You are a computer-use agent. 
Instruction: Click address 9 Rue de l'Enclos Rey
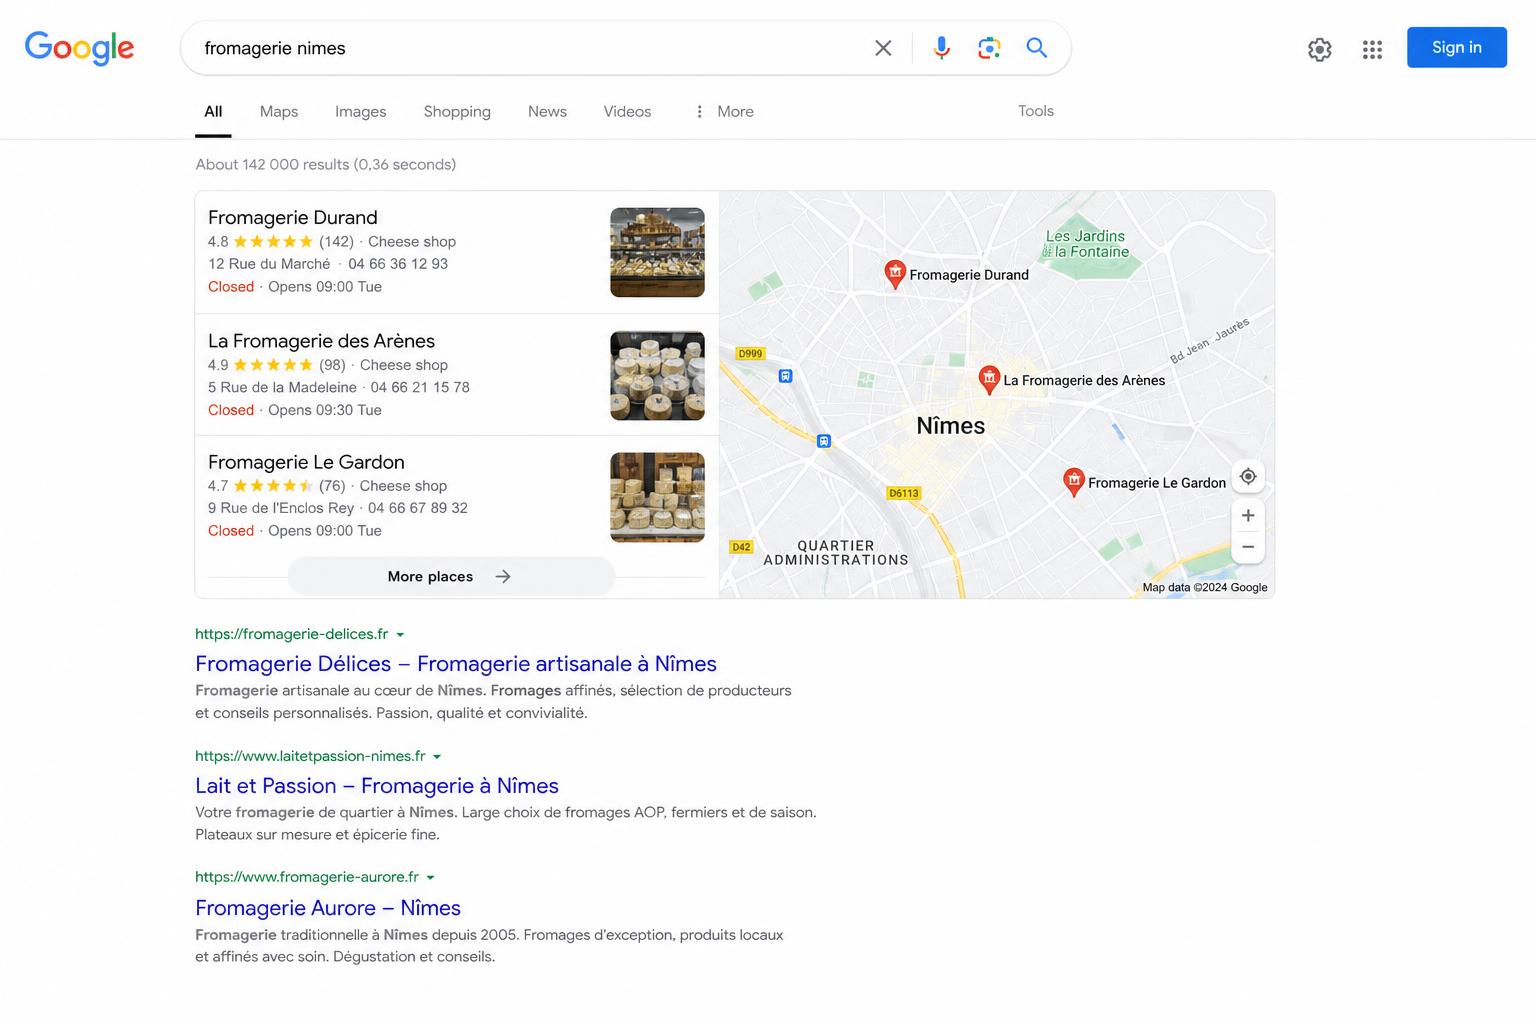pyautogui.click(x=281, y=508)
